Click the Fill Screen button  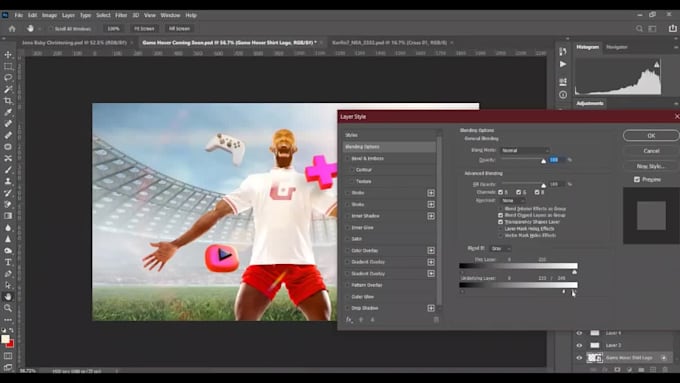tap(179, 29)
